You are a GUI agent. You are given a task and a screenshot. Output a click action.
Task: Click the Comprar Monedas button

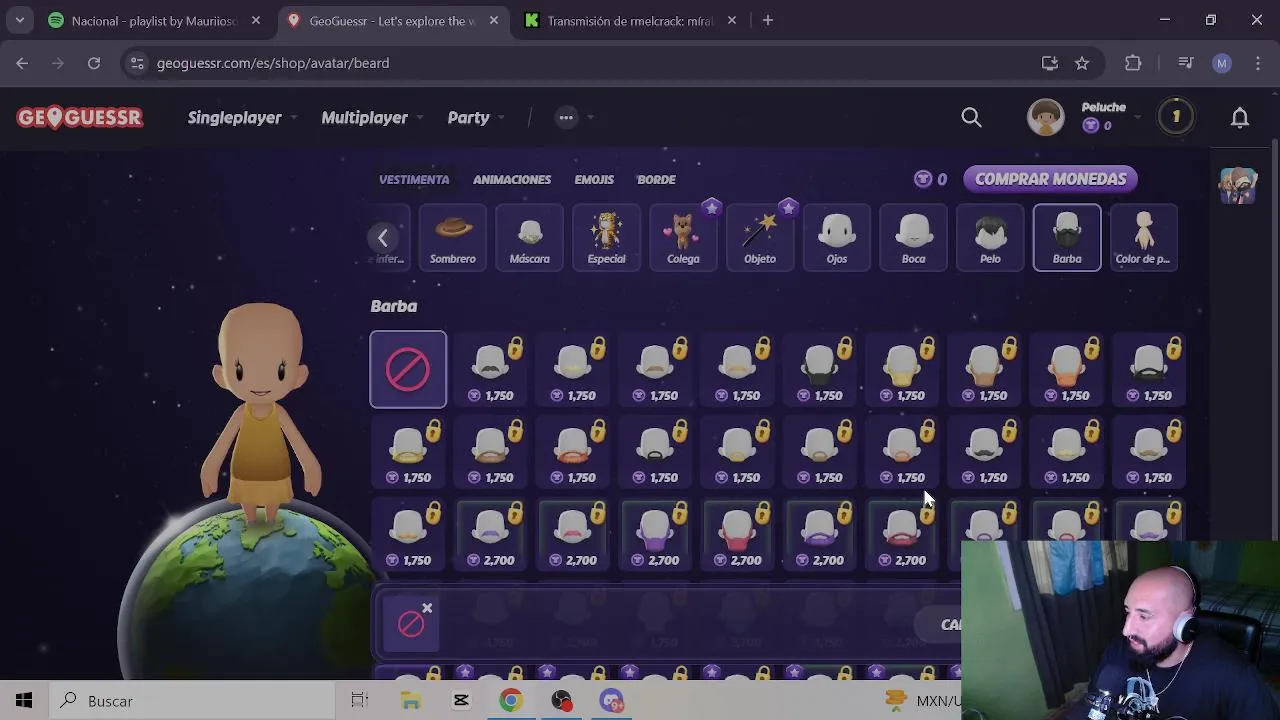coord(1050,179)
